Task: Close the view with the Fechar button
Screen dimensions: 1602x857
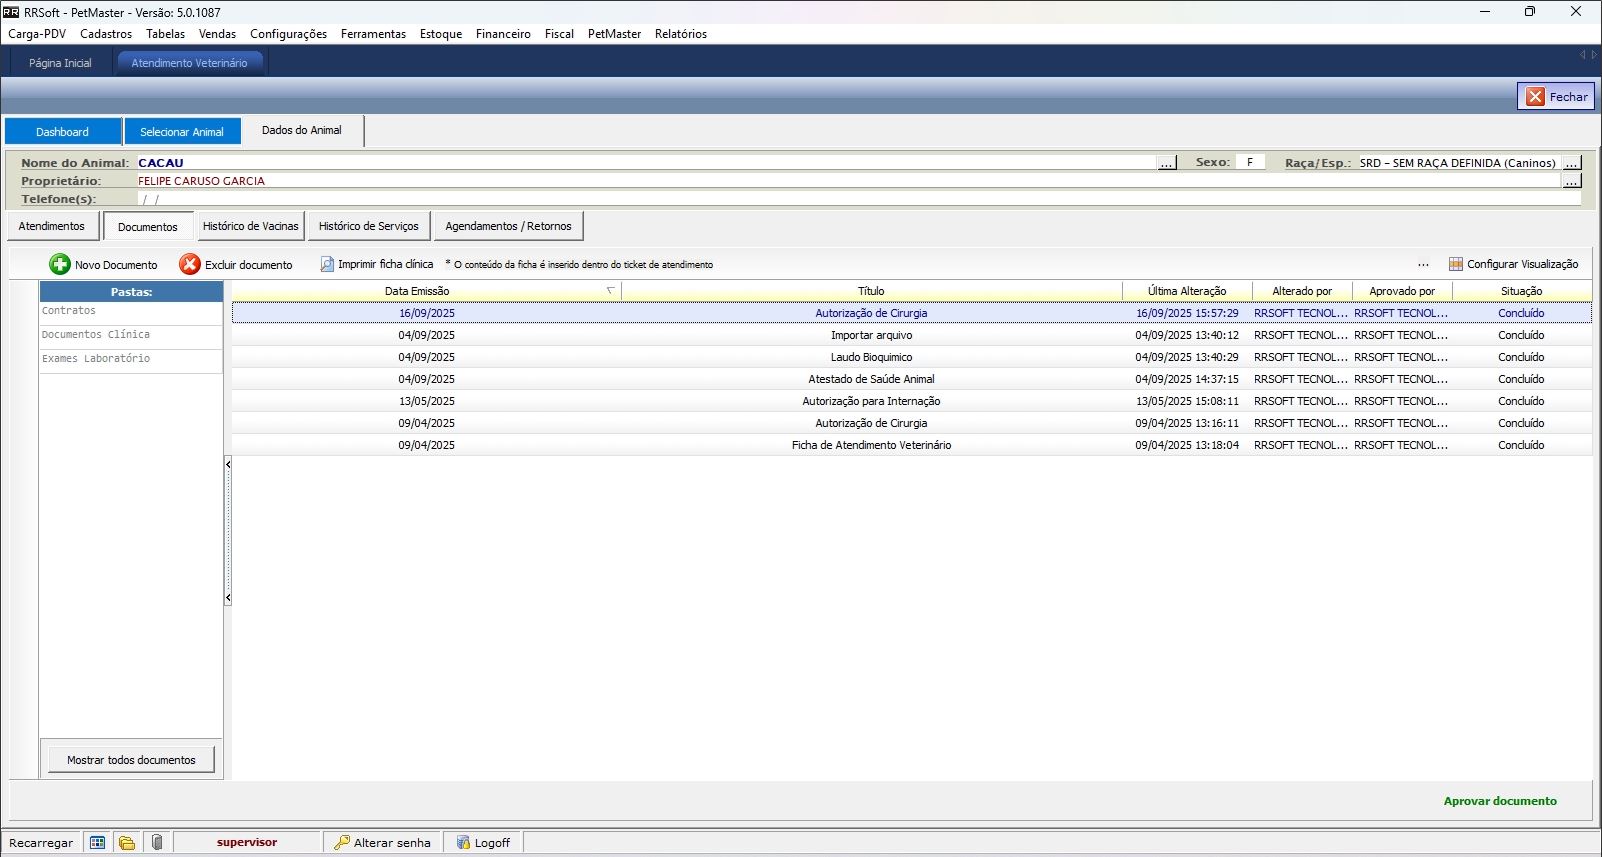Action: 1555,96
